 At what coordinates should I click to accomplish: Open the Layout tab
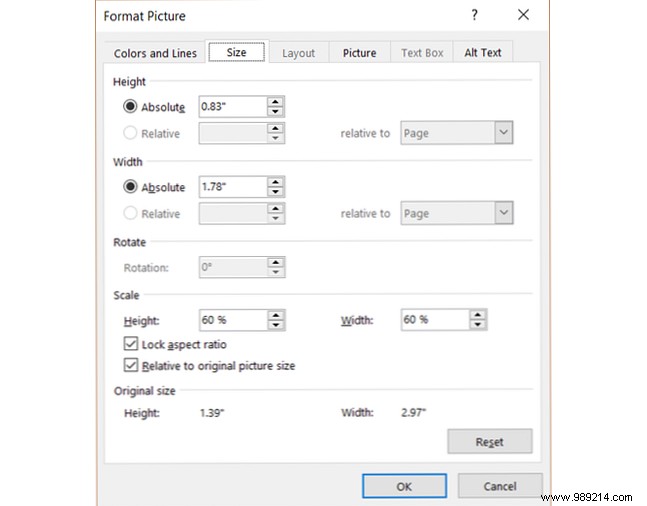(299, 53)
